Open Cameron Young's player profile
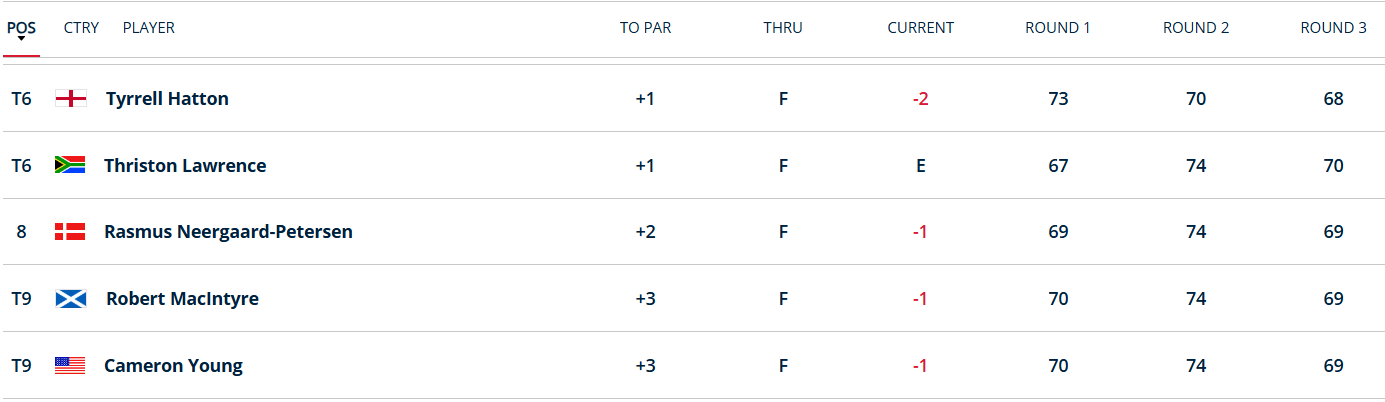Viewport: 1385px width, 402px height. tap(173, 366)
